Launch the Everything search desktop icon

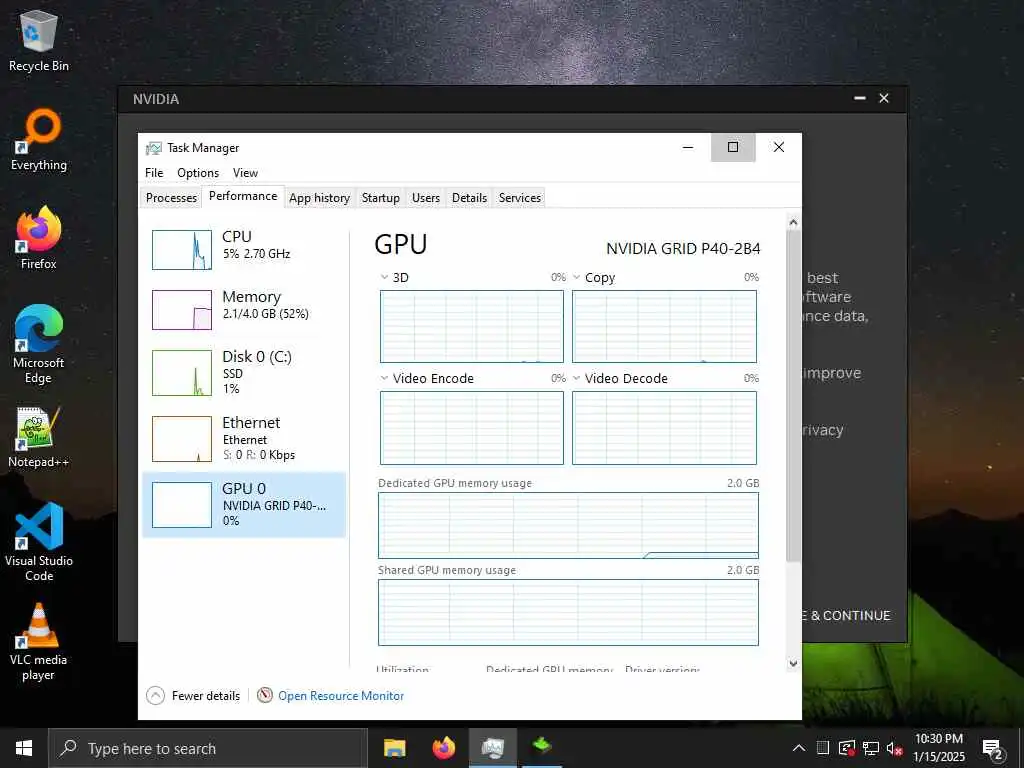[39, 140]
